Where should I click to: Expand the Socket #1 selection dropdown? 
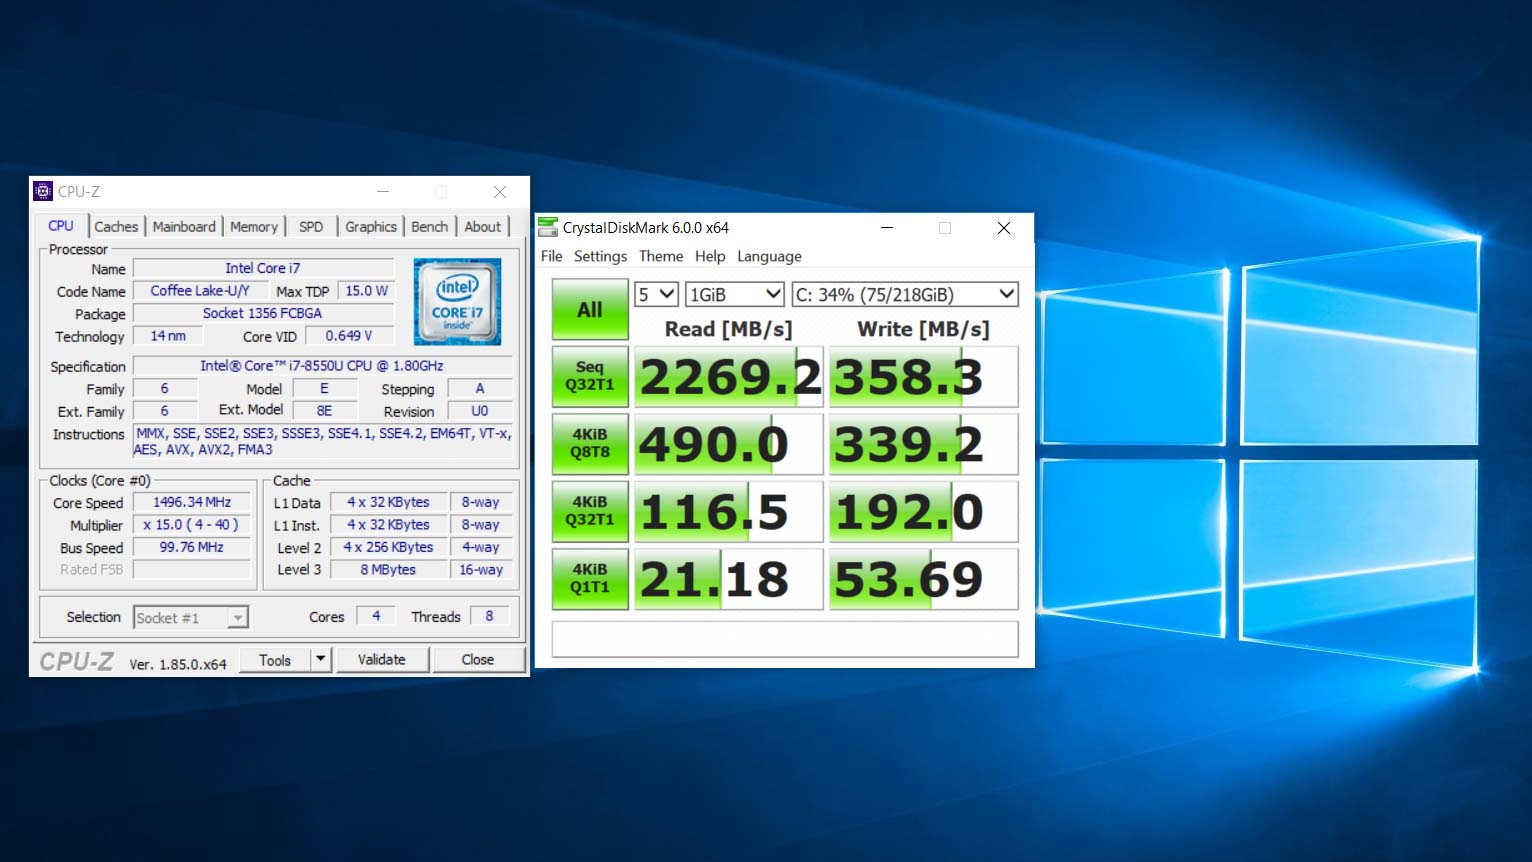coord(191,618)
